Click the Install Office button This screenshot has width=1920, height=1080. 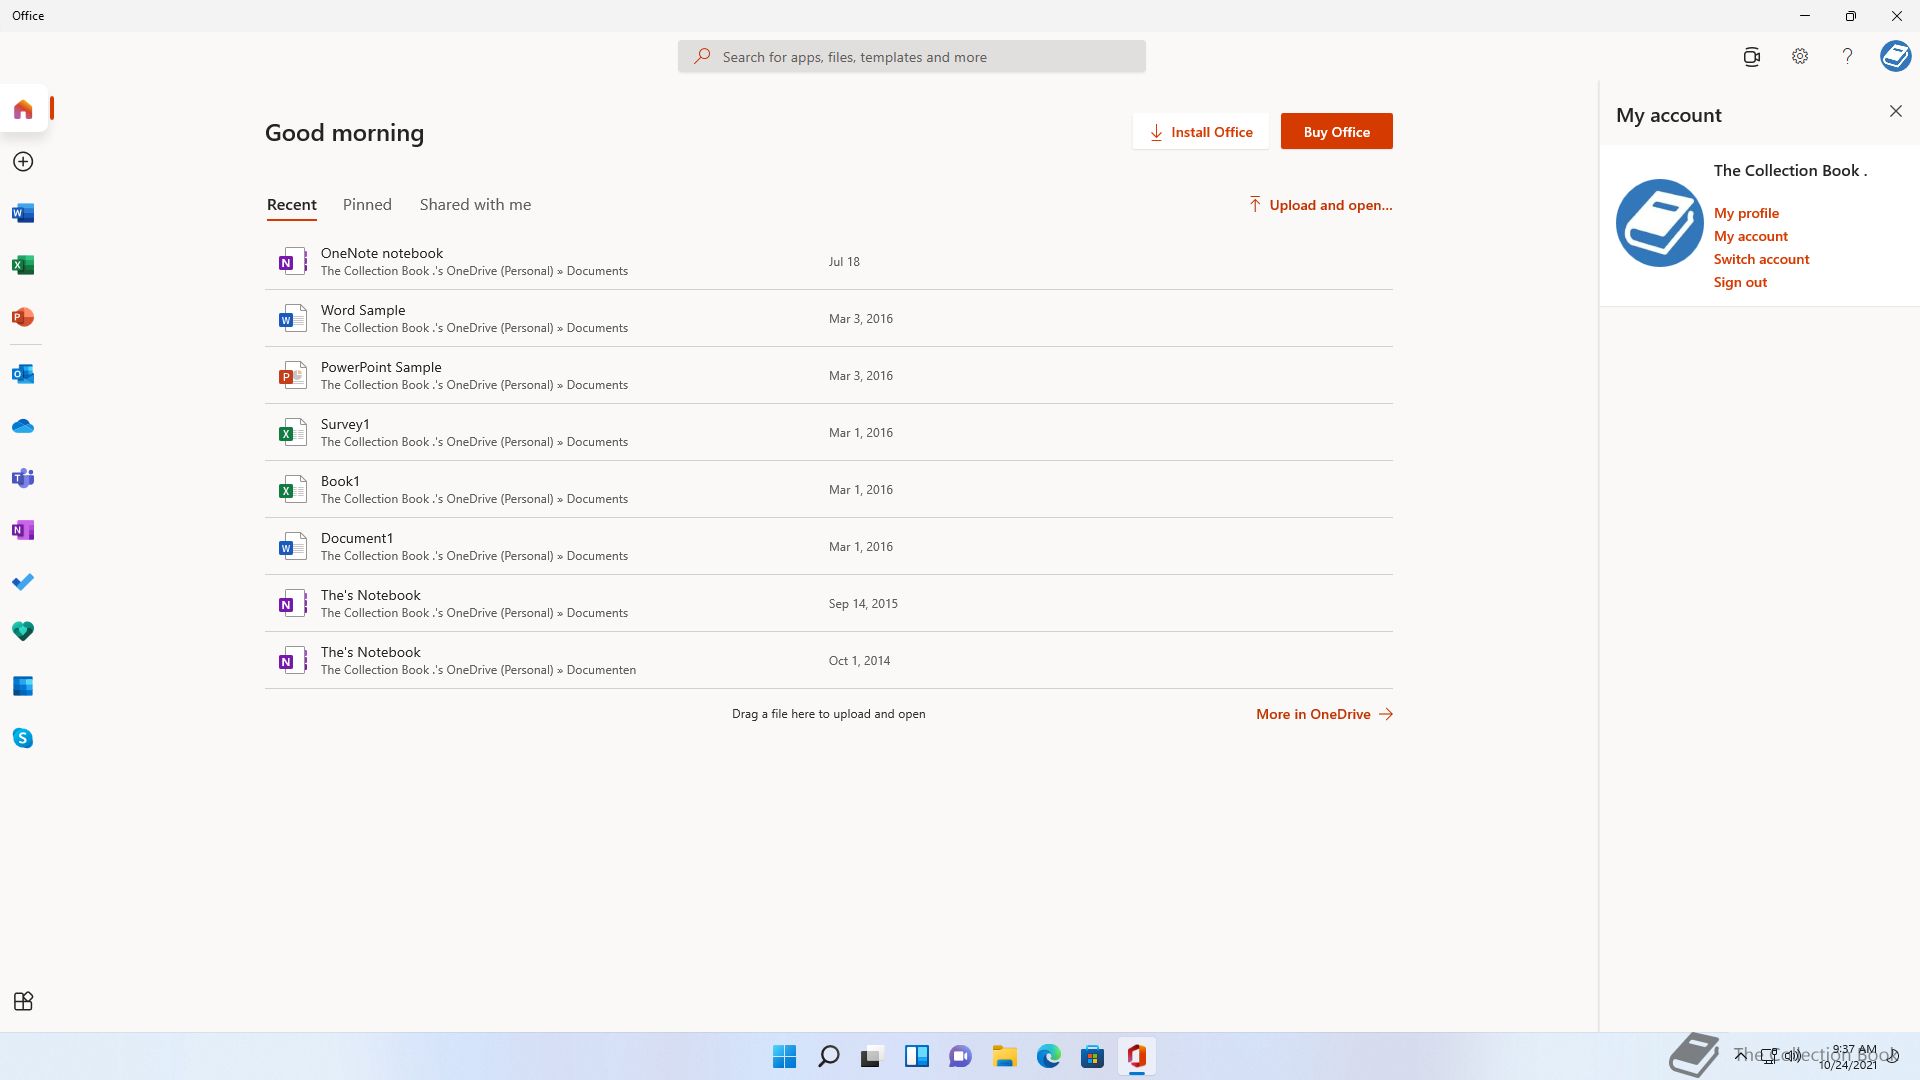coord(1200,132)
